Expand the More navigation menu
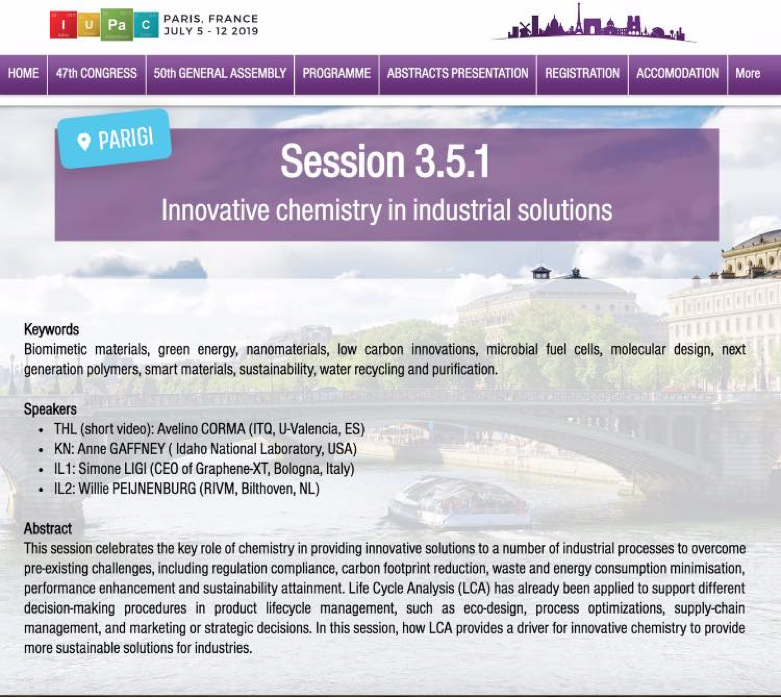 [747, 73]
